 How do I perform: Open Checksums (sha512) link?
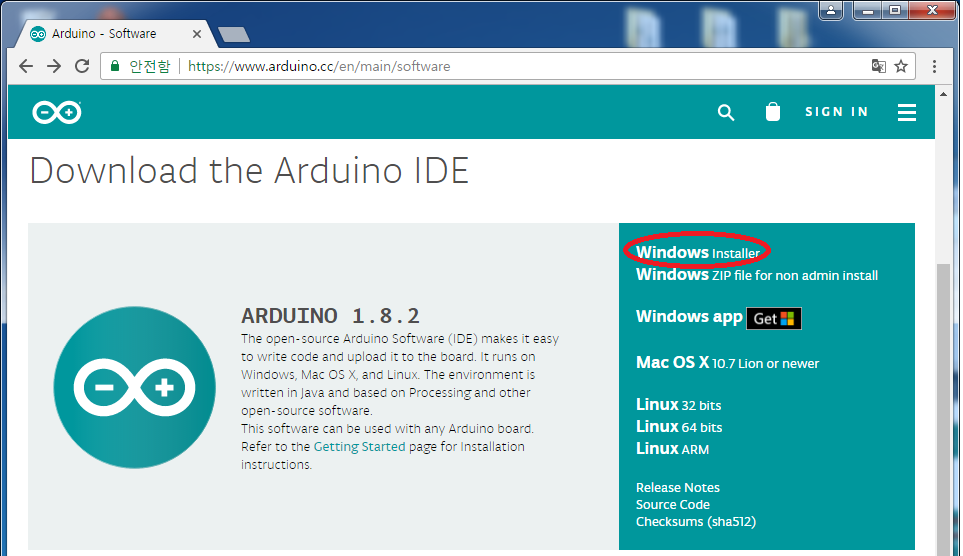point(696,522)
